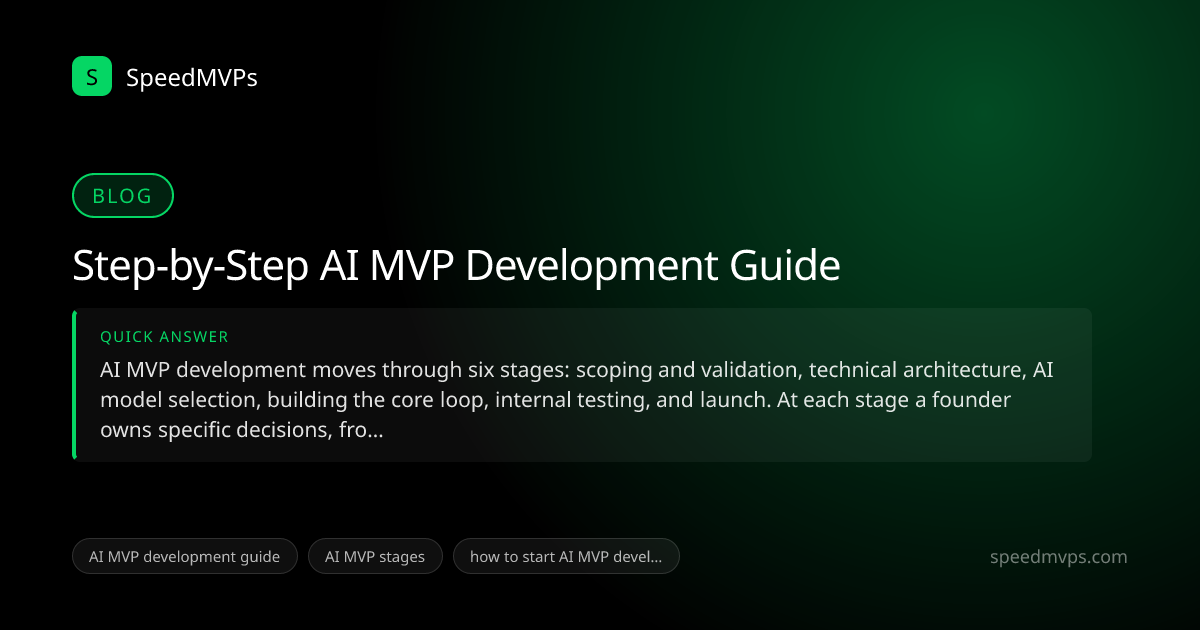The image size is (1200, 630).
Task: Click the QUICK ANSWER label
Action: coord(164,337)
